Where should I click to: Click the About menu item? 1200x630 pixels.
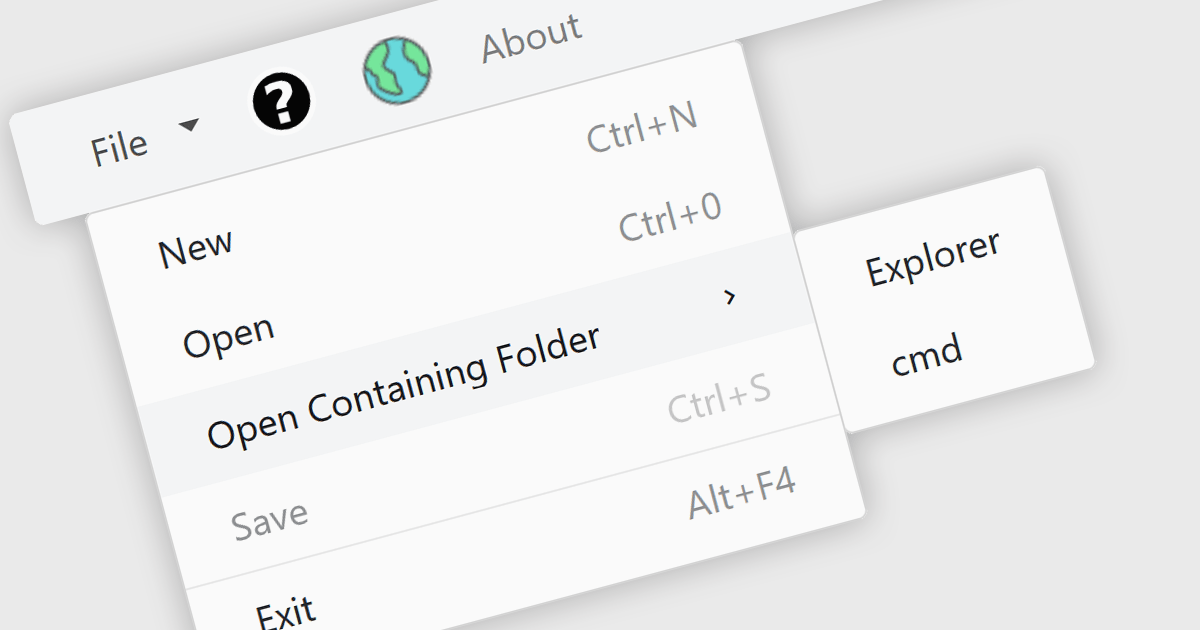click(531, 39)
